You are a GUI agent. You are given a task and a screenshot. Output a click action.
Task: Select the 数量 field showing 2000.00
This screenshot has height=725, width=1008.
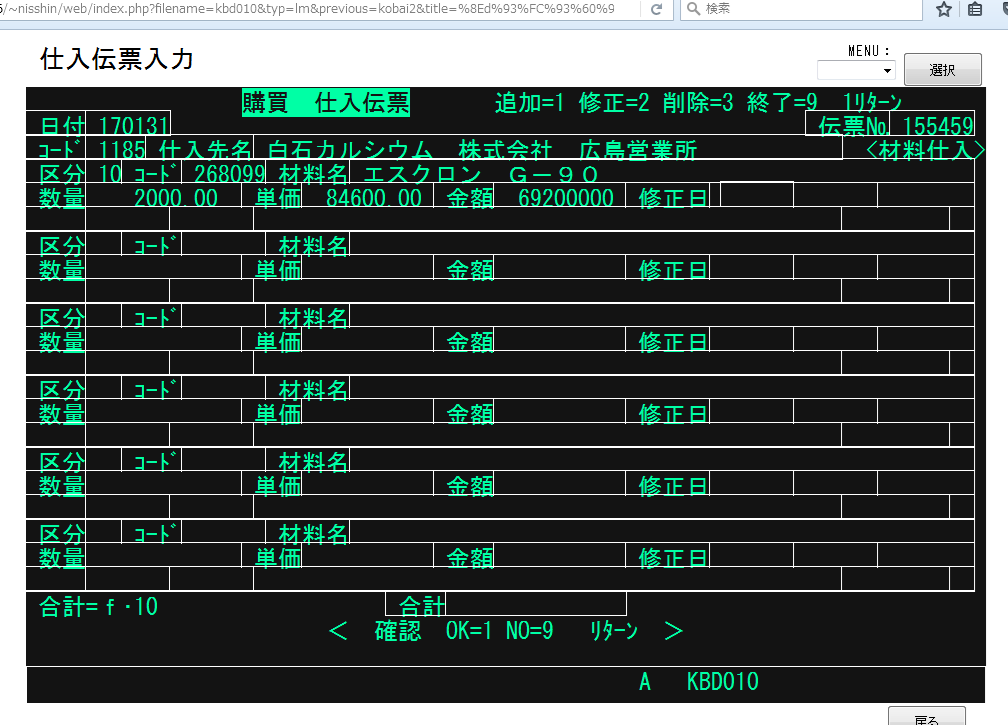[176, 198]
